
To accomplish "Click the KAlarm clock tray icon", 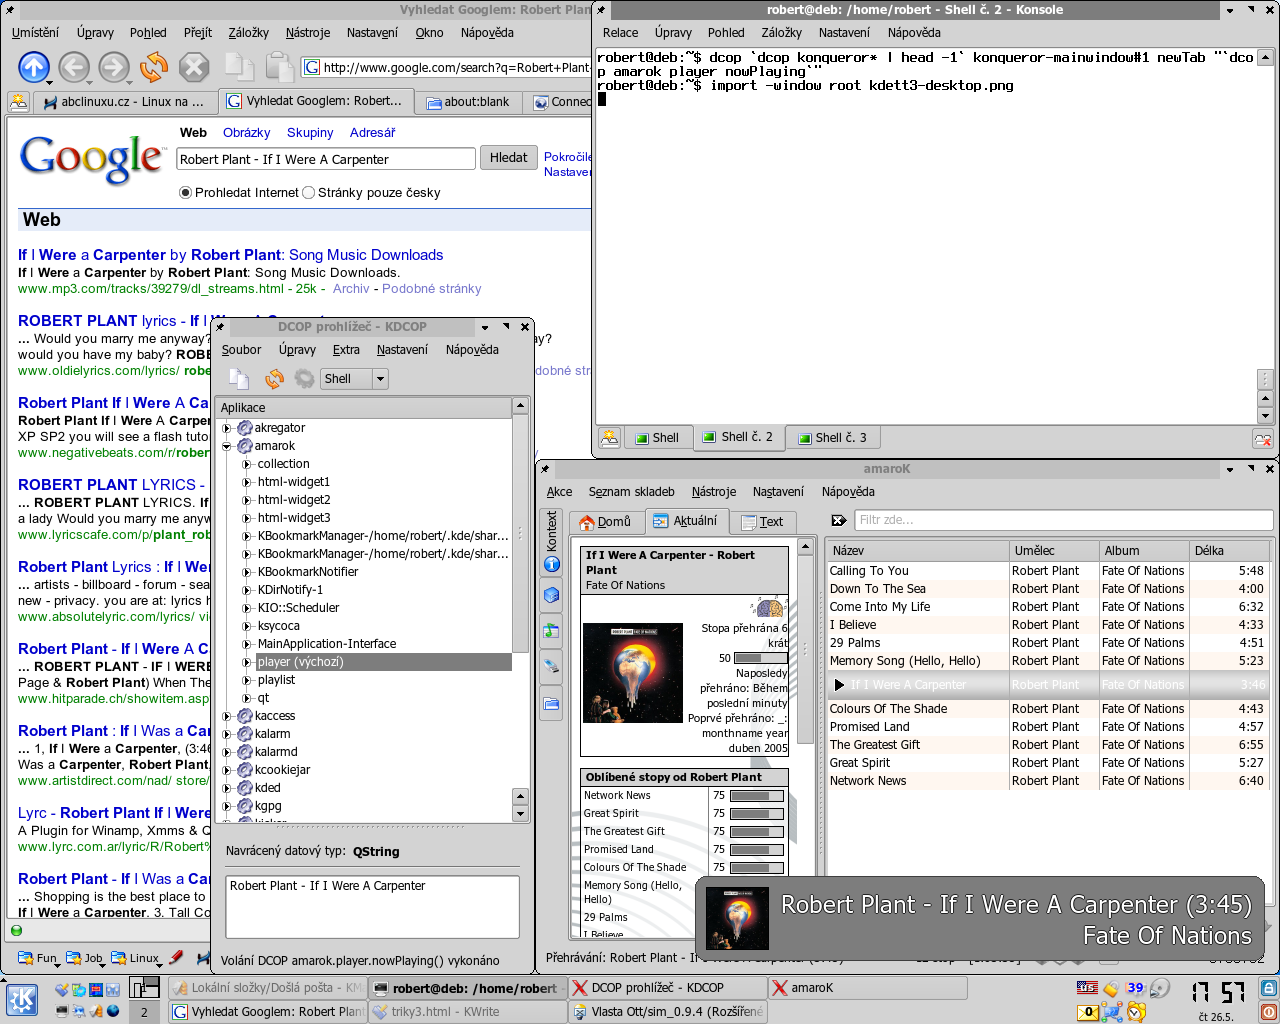I will coord(1136,1012).
